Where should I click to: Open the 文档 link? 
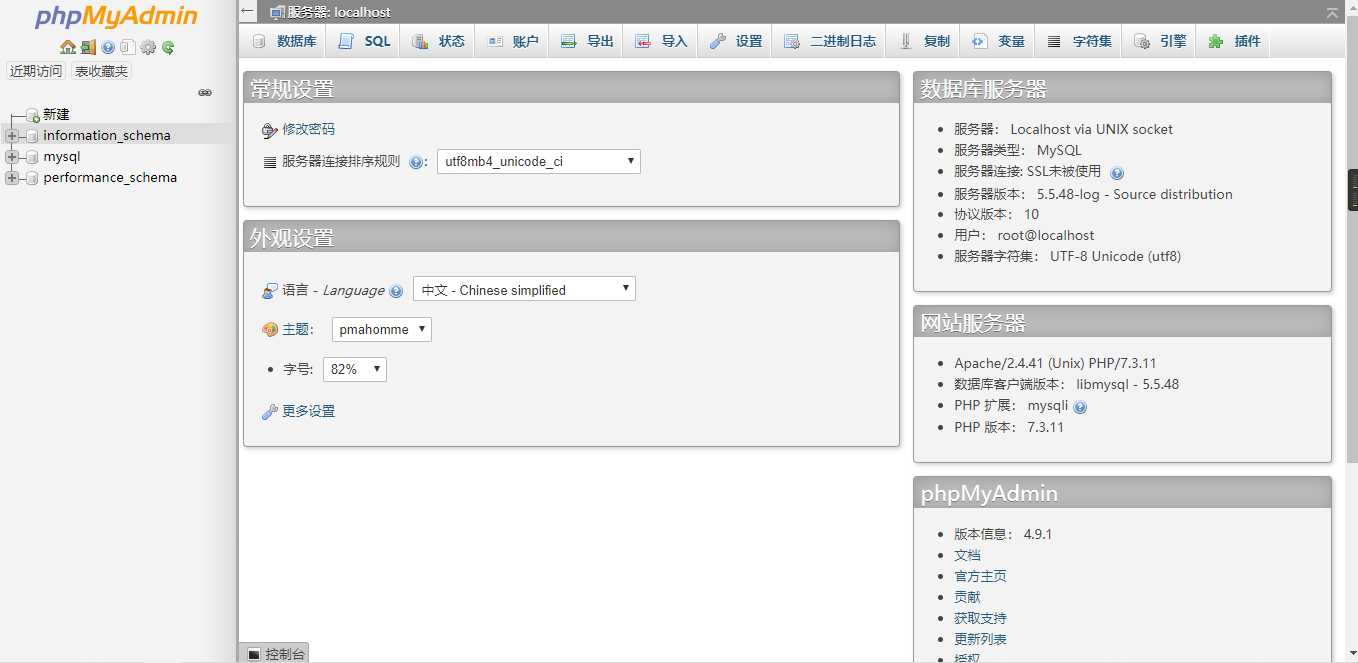coord(967,556)
